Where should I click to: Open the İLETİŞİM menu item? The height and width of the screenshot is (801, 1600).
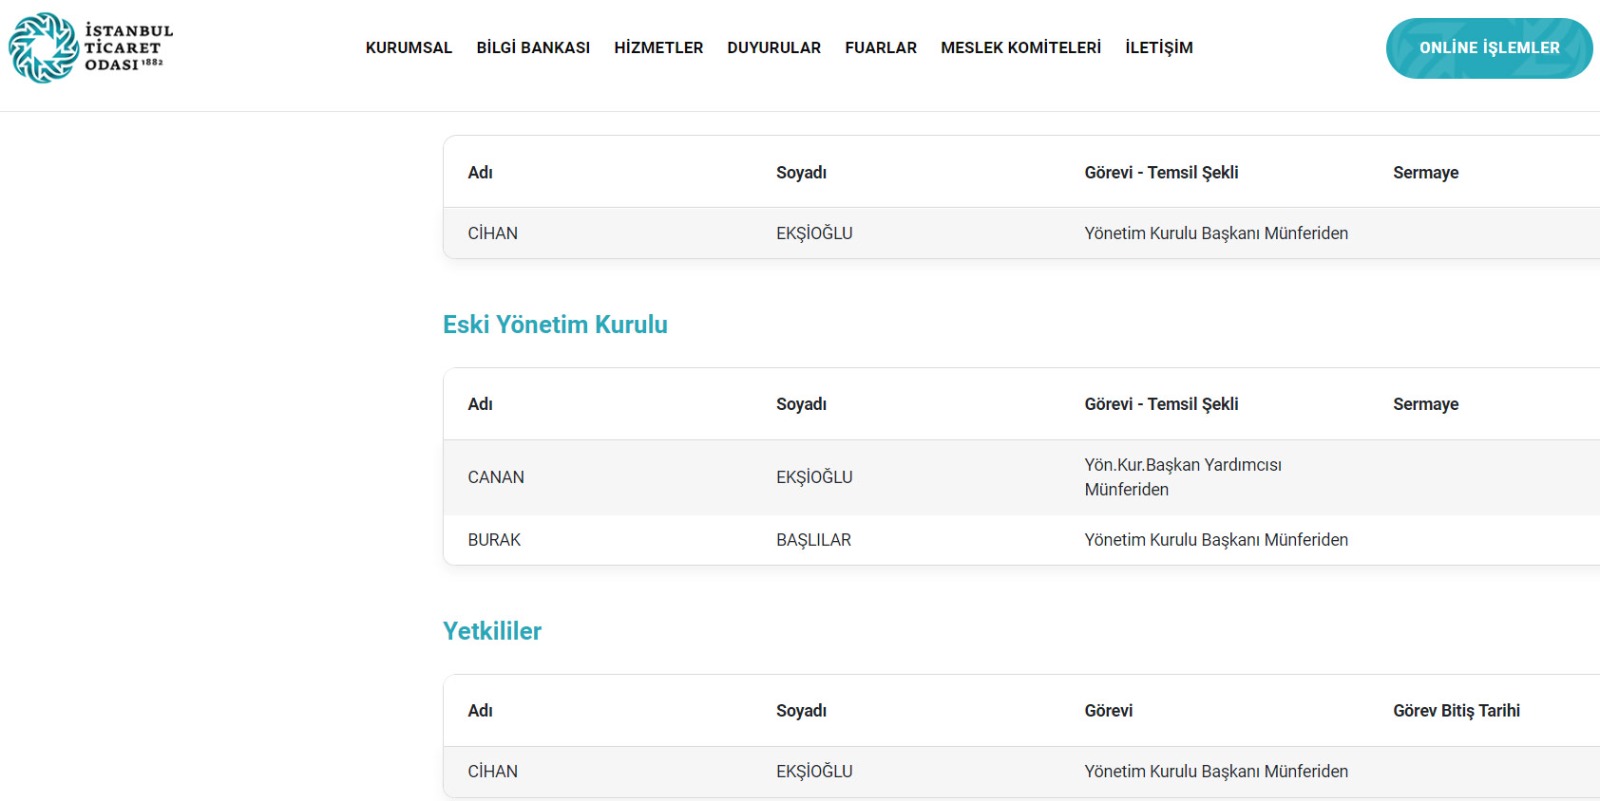(1158, 48)
